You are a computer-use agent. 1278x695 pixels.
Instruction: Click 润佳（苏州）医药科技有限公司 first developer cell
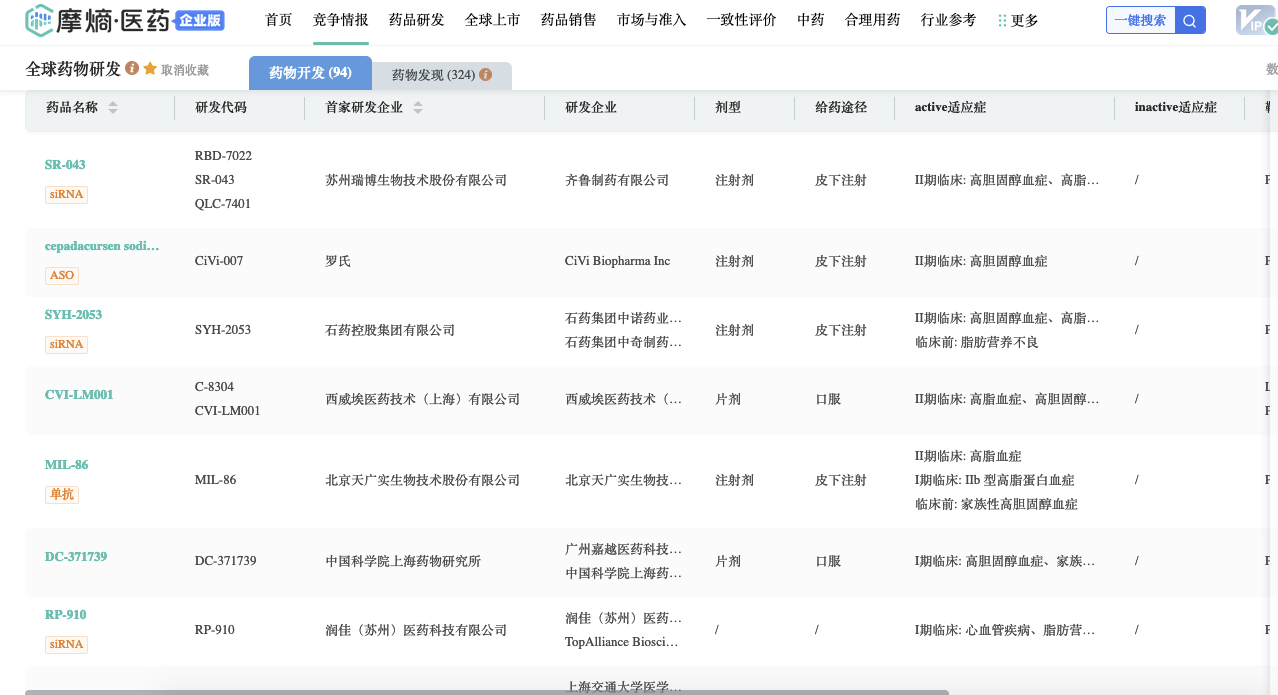coord(416,630)
